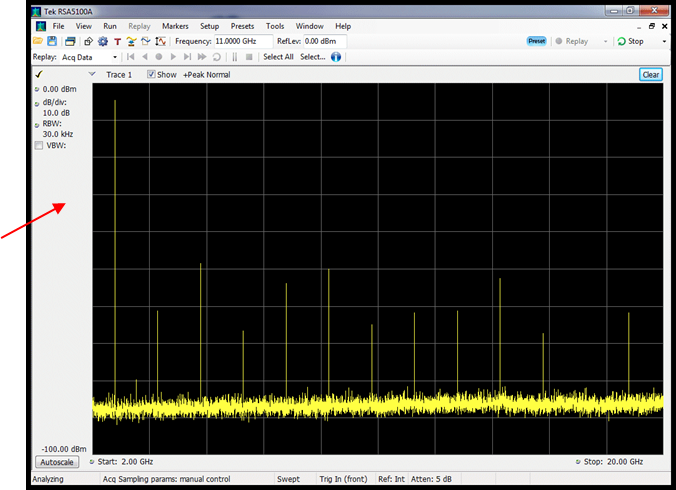
Task: Enable the VBW checkbox
Action: pos(39,146)
